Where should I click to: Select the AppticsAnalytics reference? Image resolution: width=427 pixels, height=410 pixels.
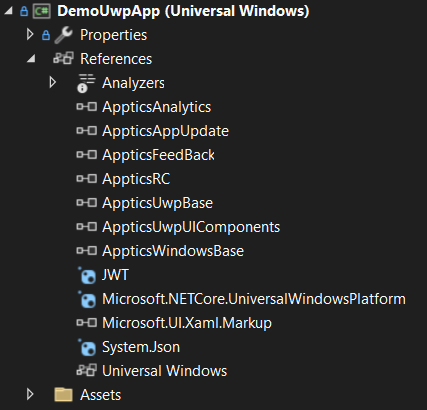(157, 107)
